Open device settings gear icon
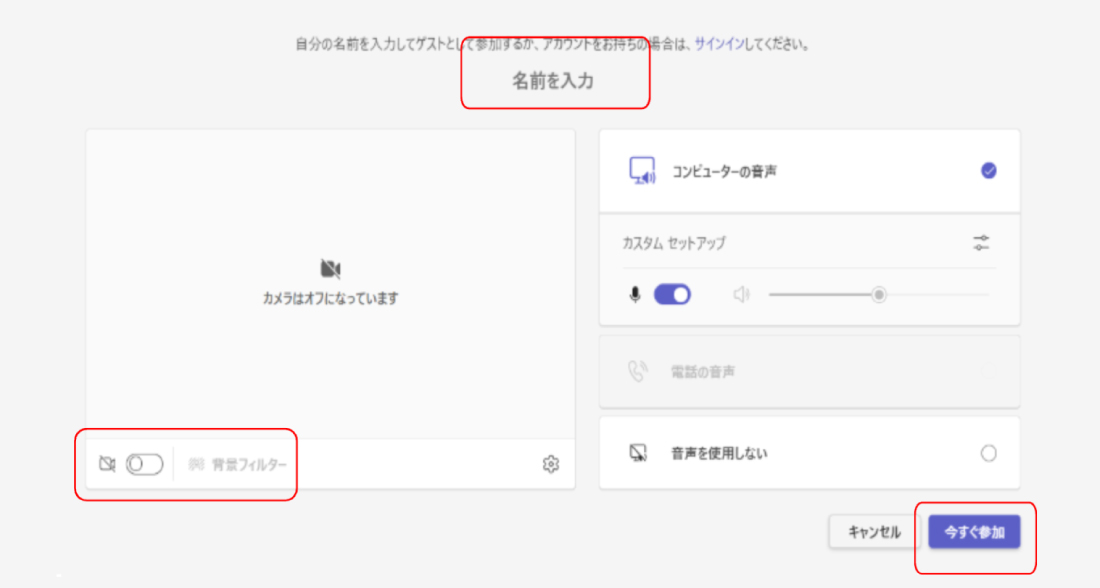The image size is (1100, 588). [550, 464]
